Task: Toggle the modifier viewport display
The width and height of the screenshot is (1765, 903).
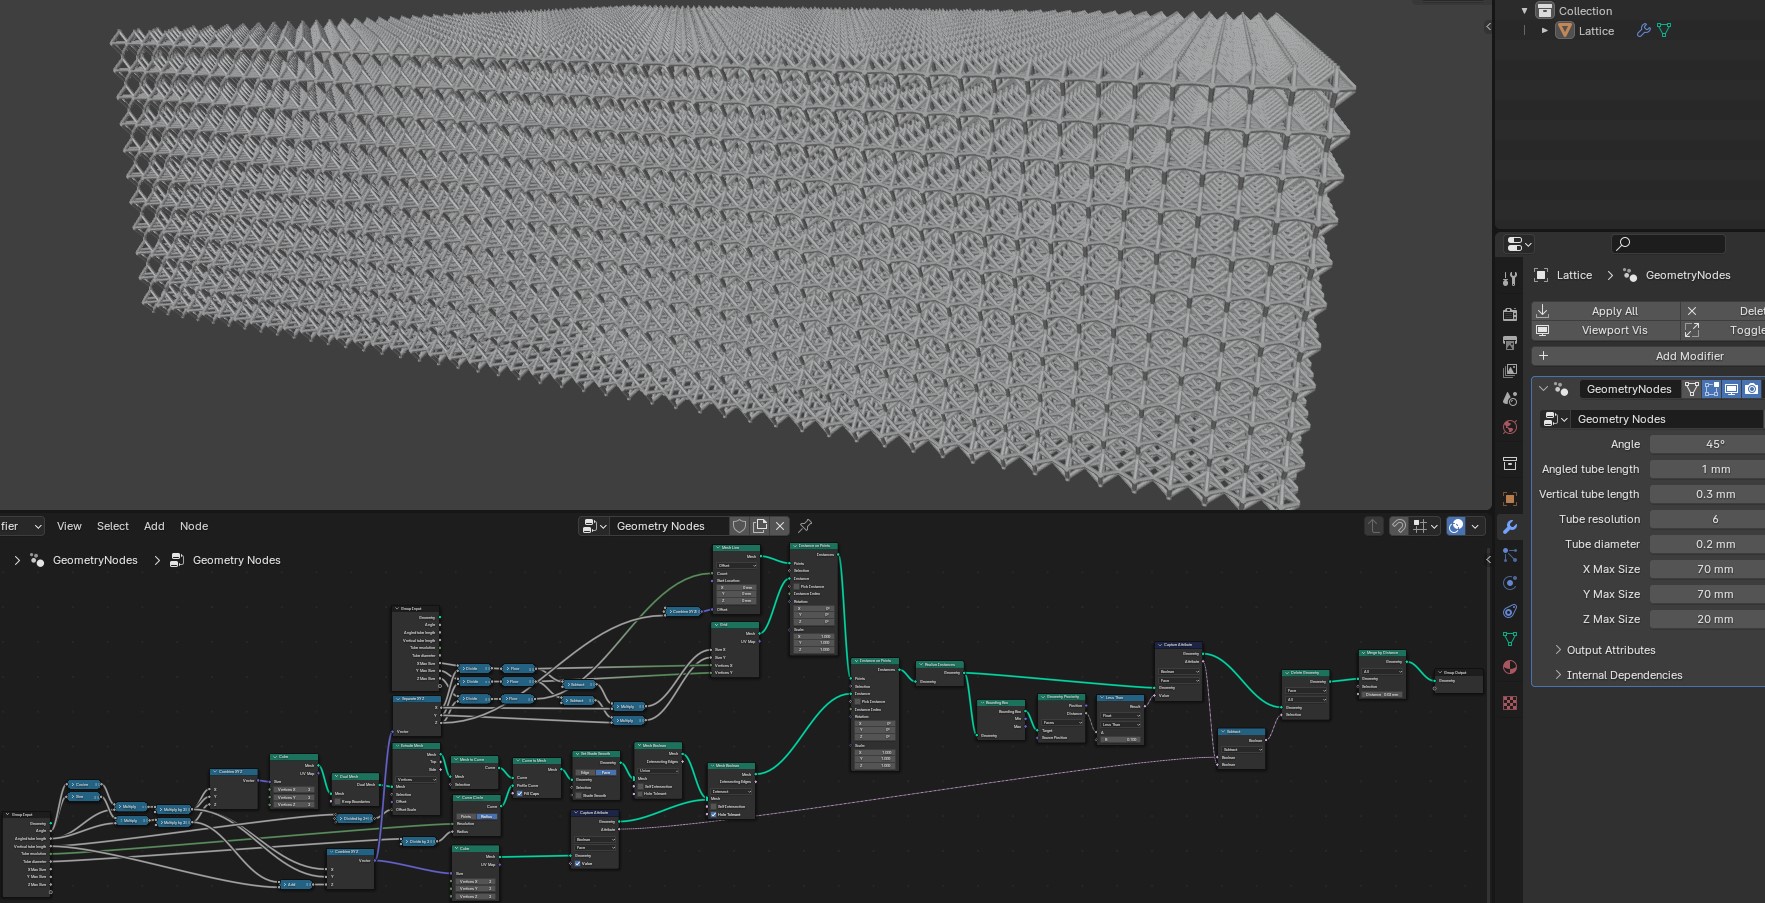Action: [x=1732, y=389]
